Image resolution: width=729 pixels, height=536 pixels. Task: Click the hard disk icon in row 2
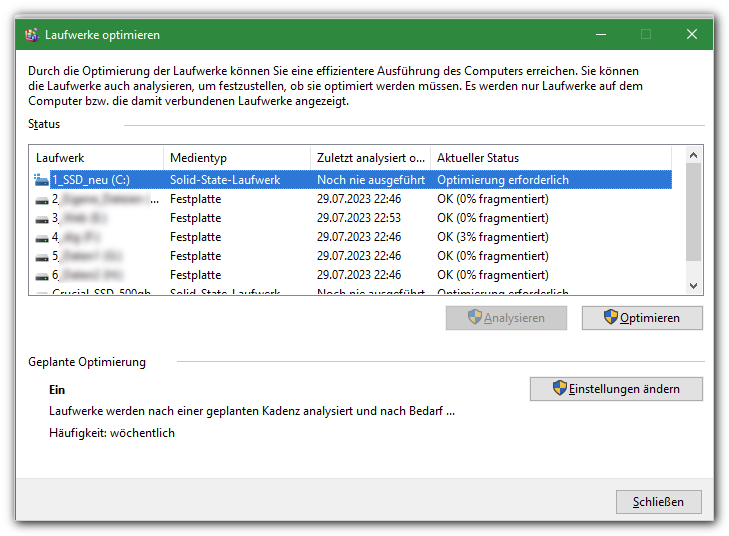tap(42, 200)
